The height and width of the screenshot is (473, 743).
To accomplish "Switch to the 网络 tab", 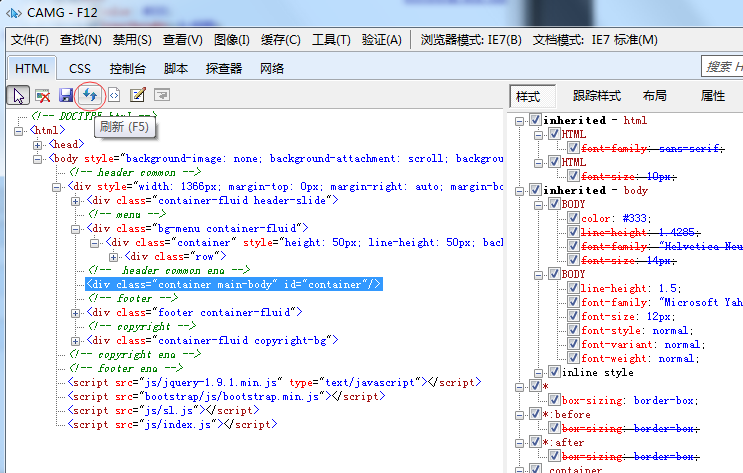I will point(272,69).
